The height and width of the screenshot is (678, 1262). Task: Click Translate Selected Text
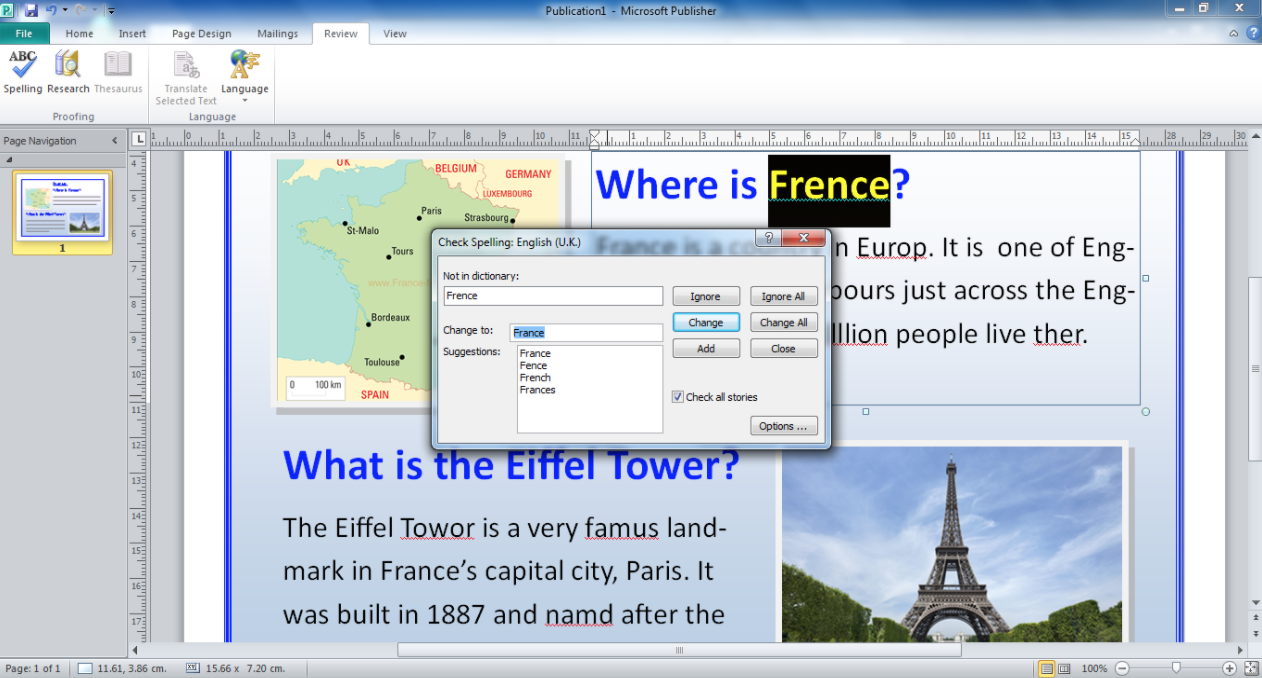[x=186, y=78]
